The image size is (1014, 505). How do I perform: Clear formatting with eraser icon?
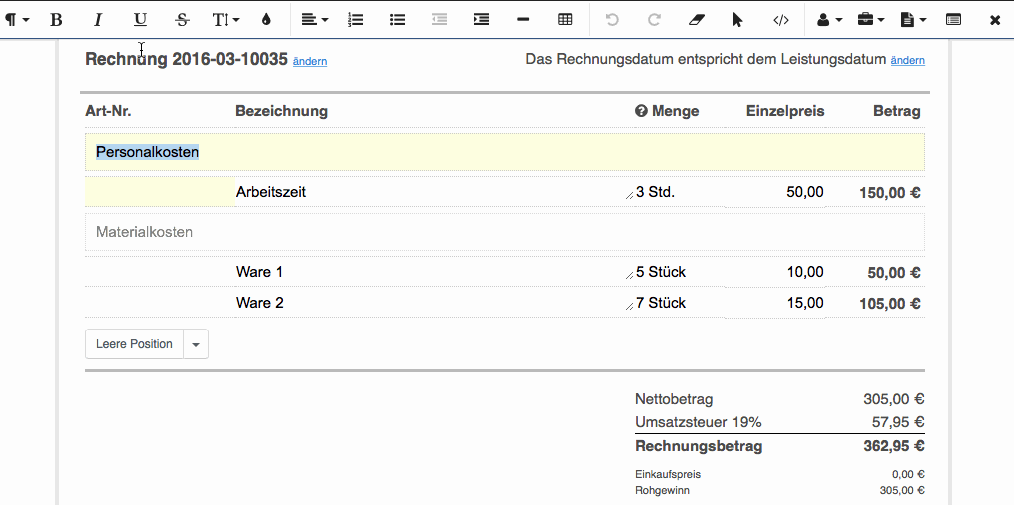click(696, 20)
